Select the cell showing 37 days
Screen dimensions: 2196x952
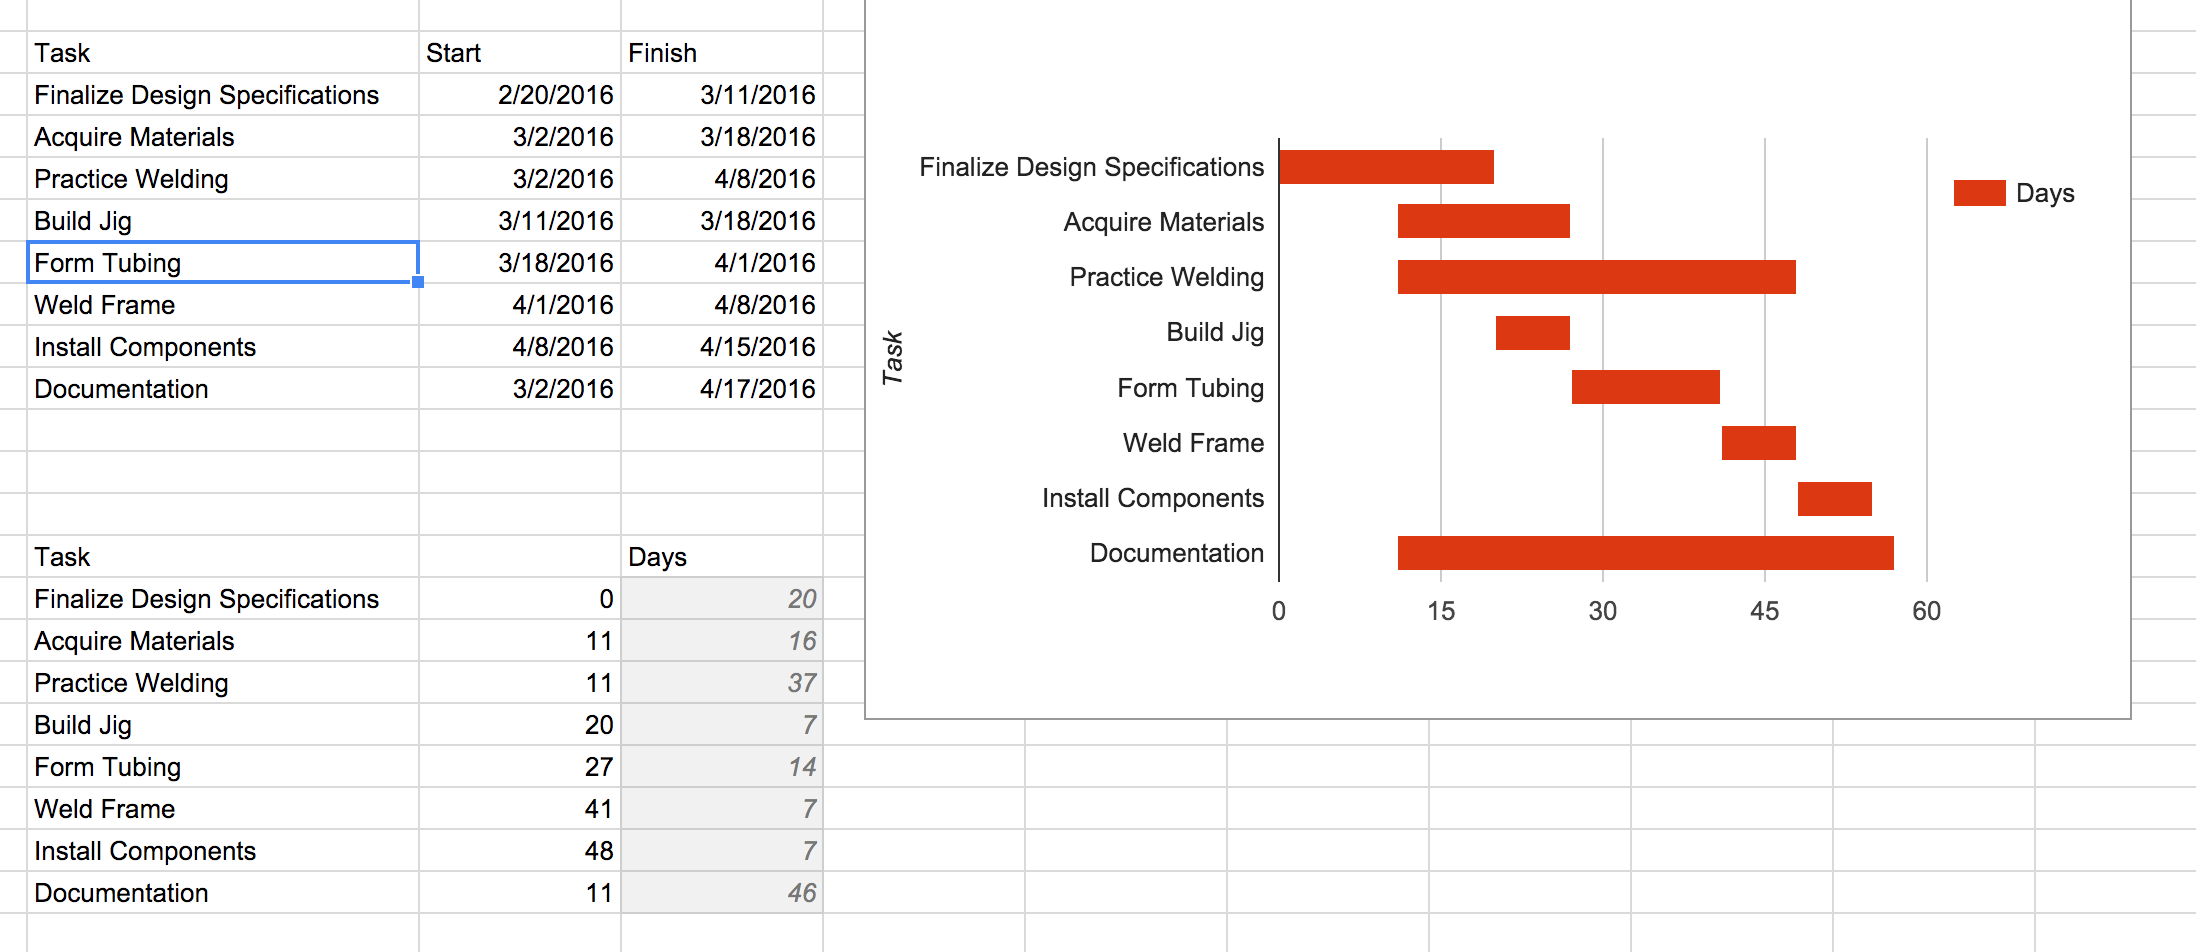(721, 683)
